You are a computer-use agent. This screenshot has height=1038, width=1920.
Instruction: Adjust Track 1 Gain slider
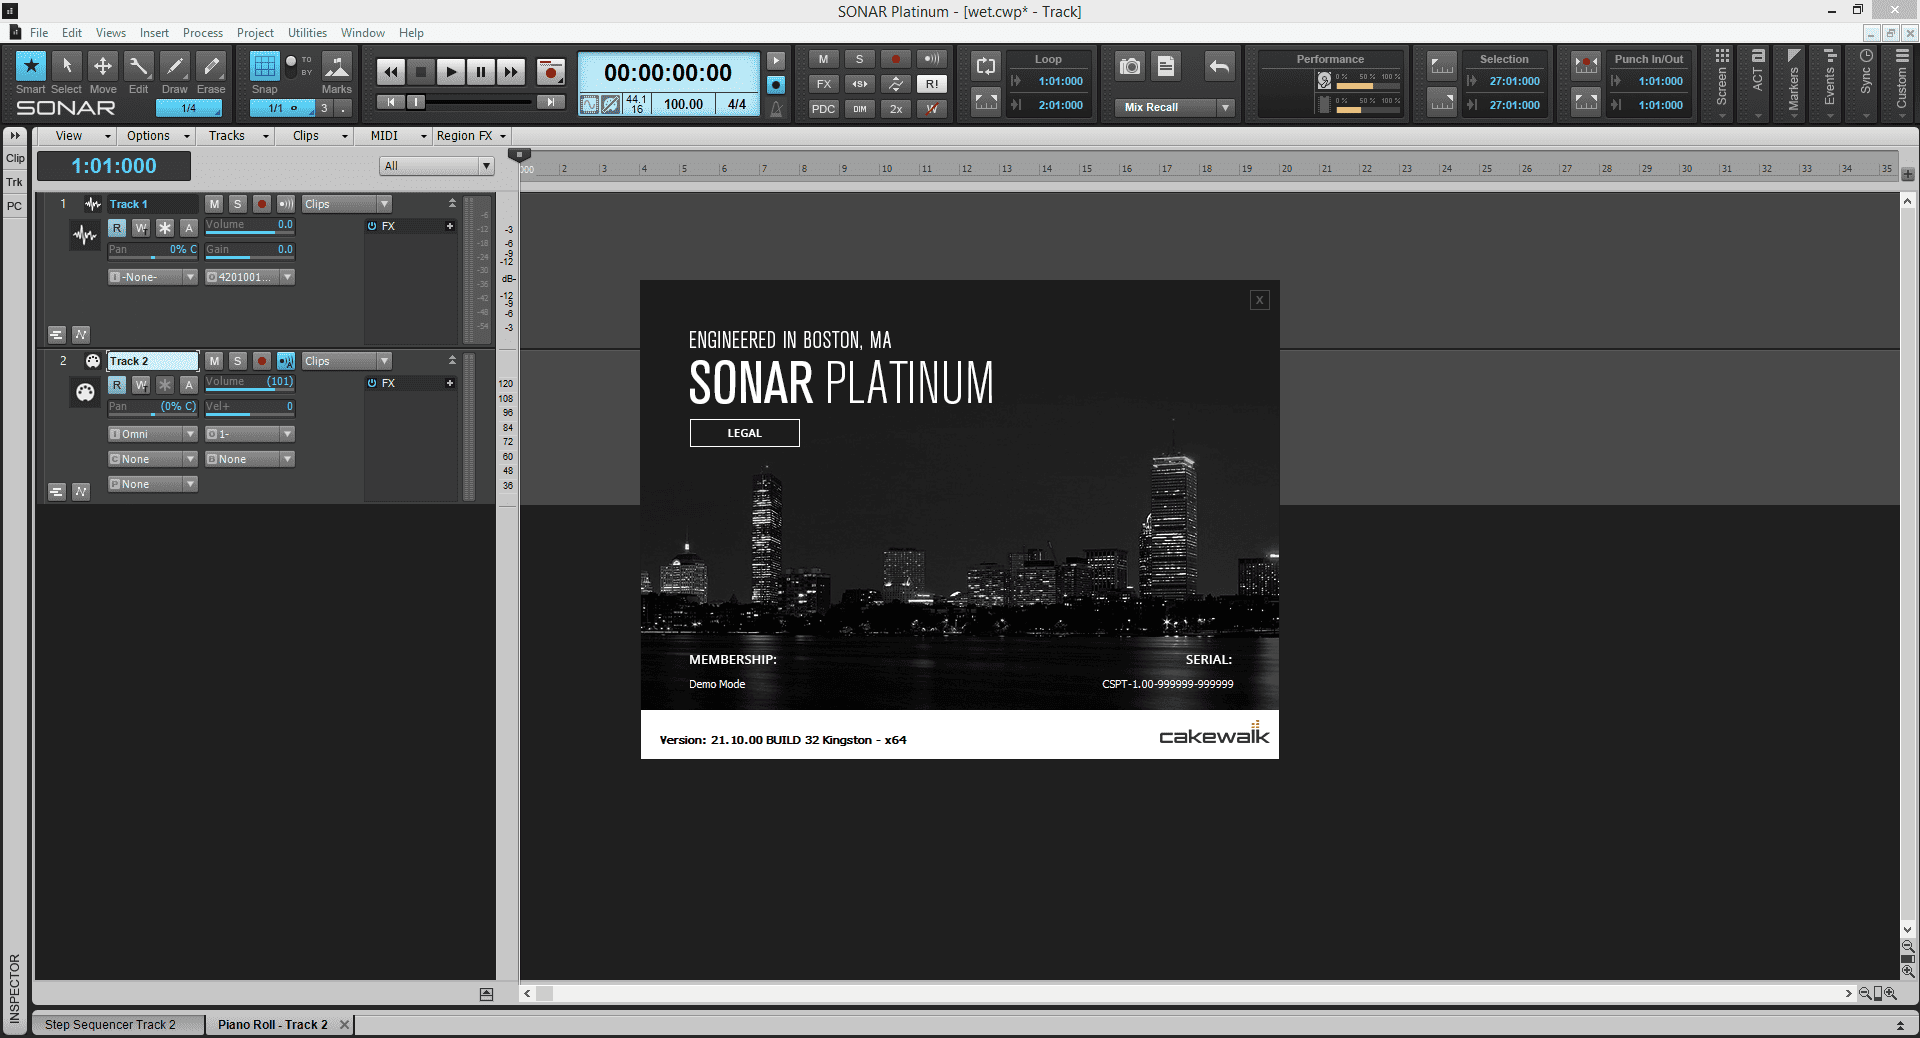250,250
